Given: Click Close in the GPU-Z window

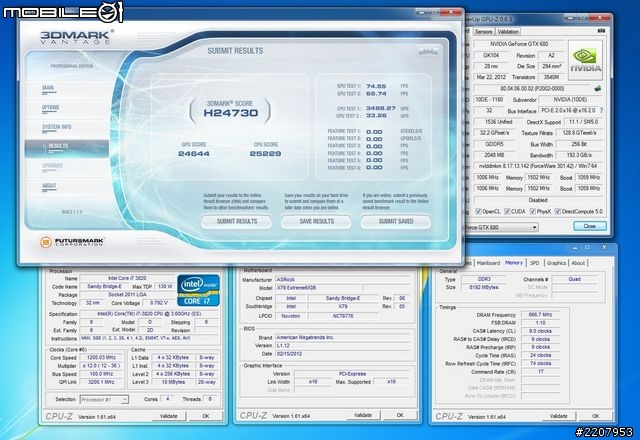Looking at the screenshot, I should [589, 226].
